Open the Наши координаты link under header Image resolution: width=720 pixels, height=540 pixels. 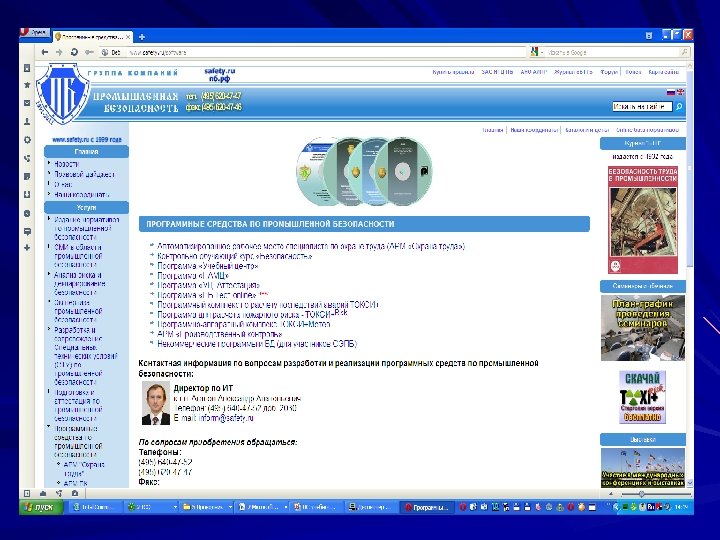click(x=534, y=130)
